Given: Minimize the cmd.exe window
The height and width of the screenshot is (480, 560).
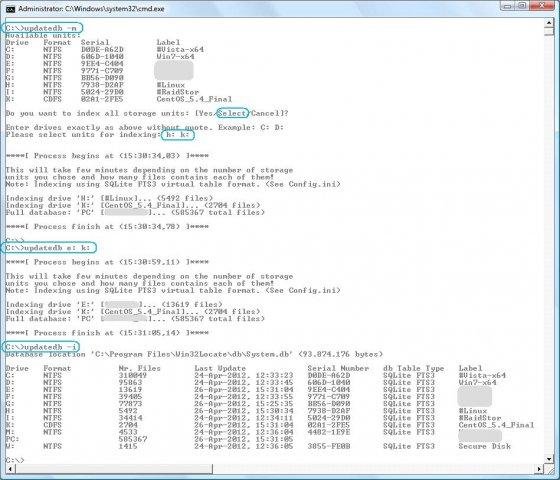Looking at the screenshot, I should click(508, 5).
